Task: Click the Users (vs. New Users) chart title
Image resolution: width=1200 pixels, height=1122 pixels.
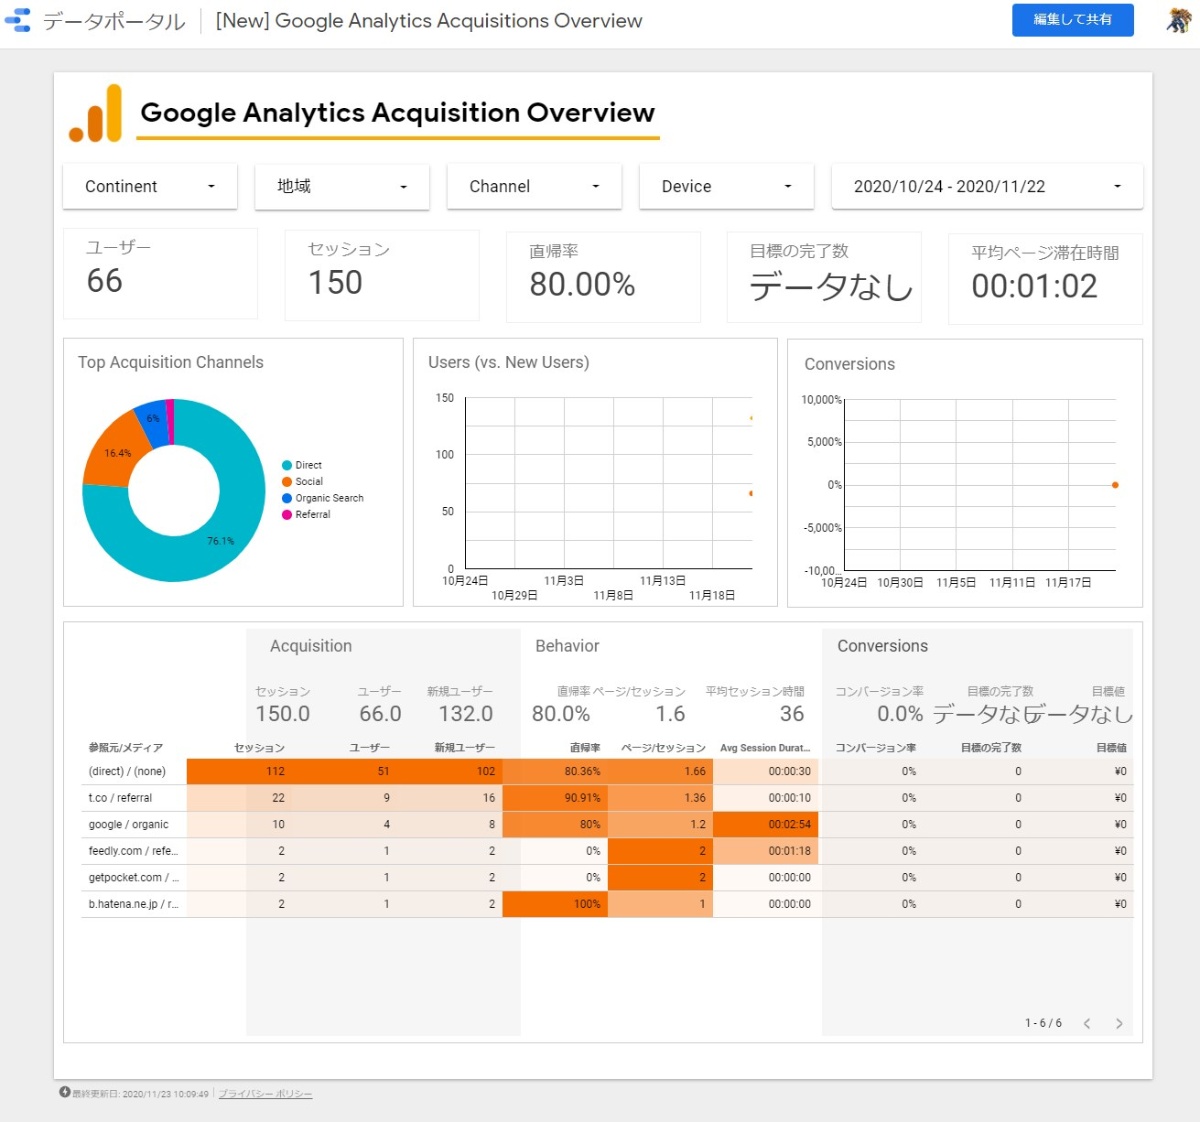Action: (x=509, y=362)
